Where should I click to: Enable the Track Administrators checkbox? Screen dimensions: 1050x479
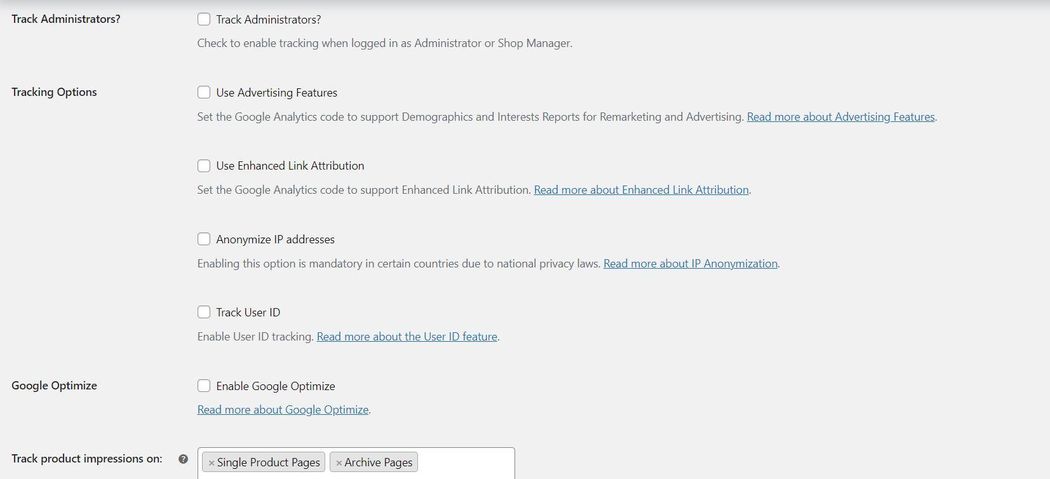pyautogui.click(x=204, y=19)
